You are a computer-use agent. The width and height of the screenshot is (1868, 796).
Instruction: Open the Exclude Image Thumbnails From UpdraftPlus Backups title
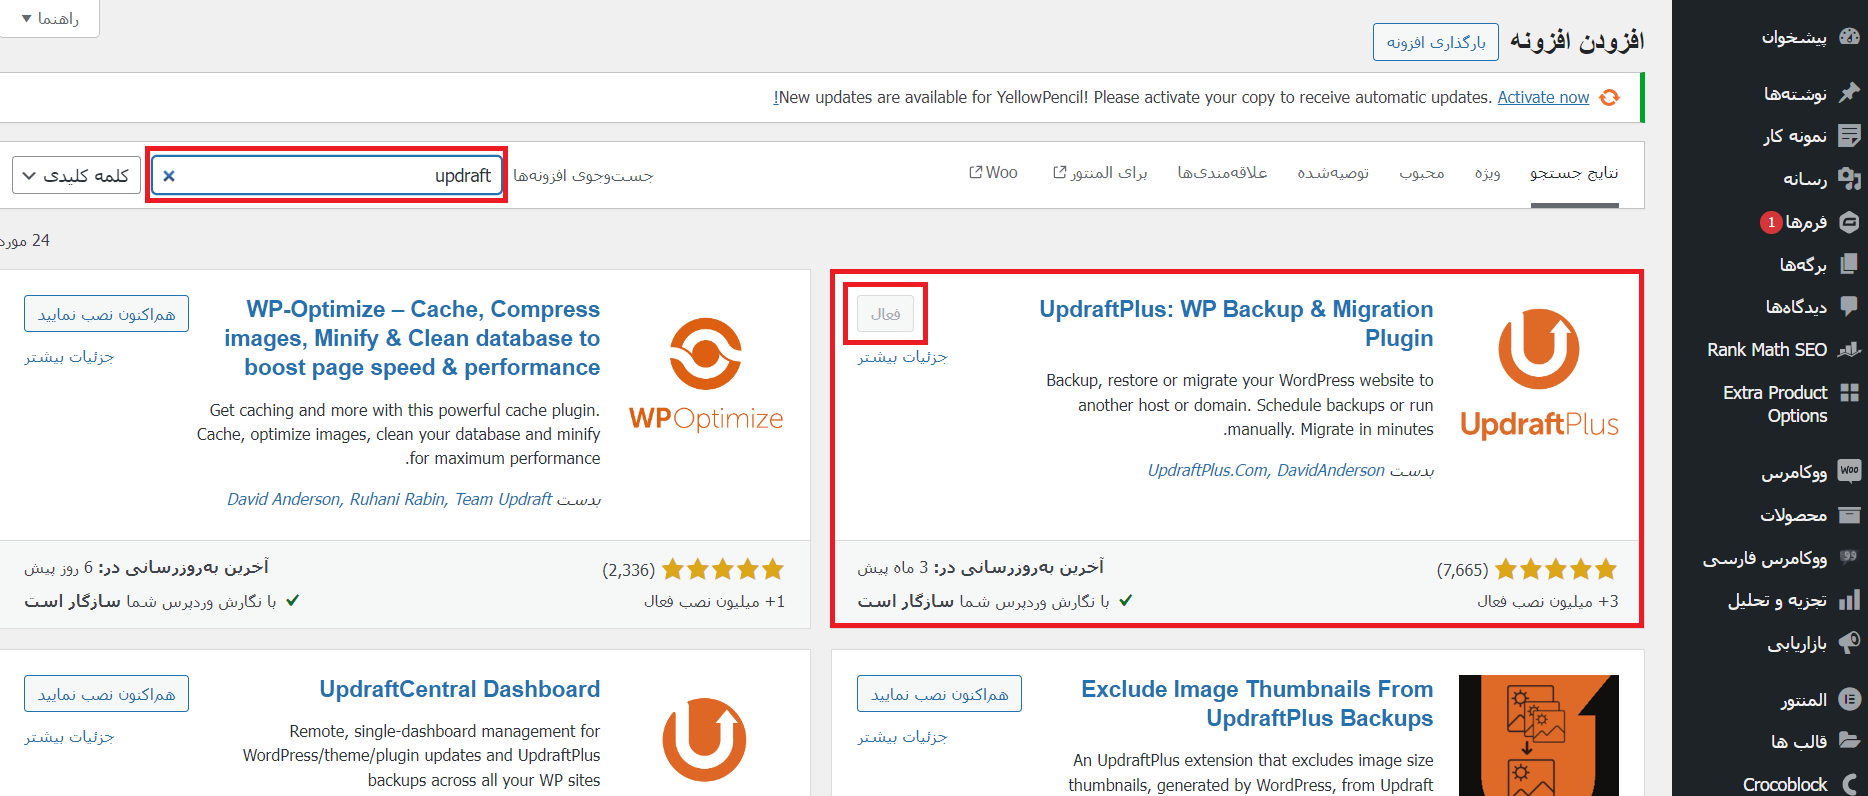[1257, 704]
